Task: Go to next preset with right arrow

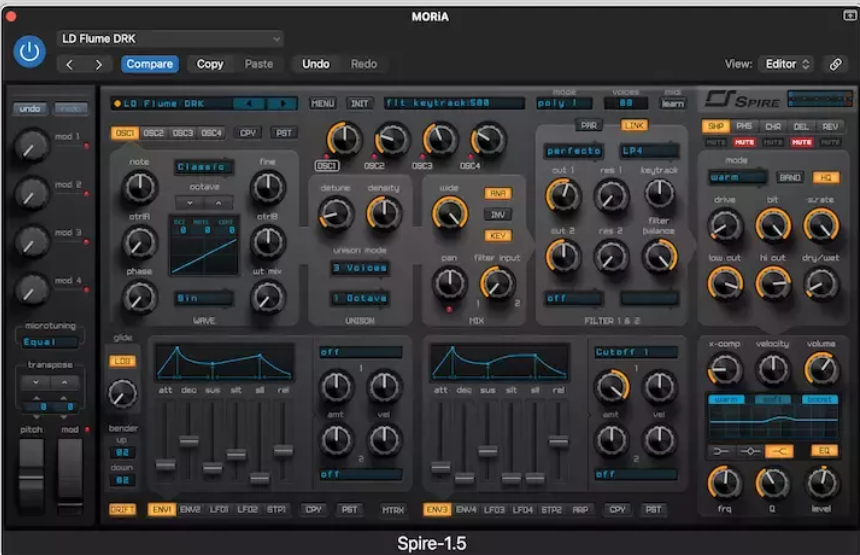Action: point(98,65)
